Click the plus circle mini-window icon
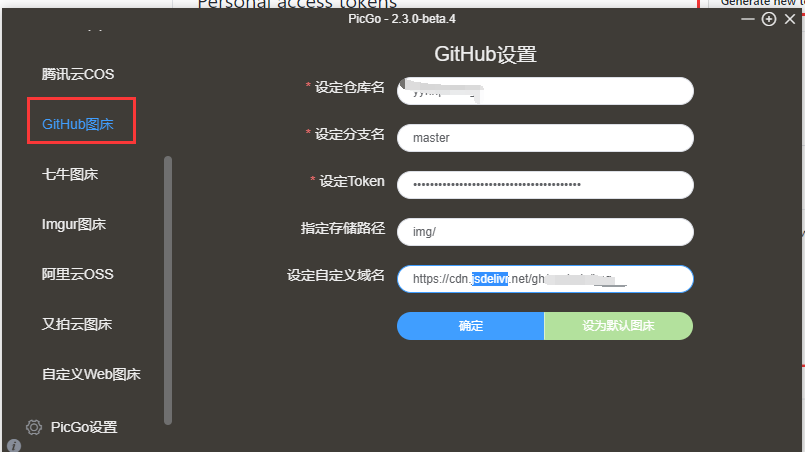Viewport: 805px width, 452px height. (x=769, y=20)
